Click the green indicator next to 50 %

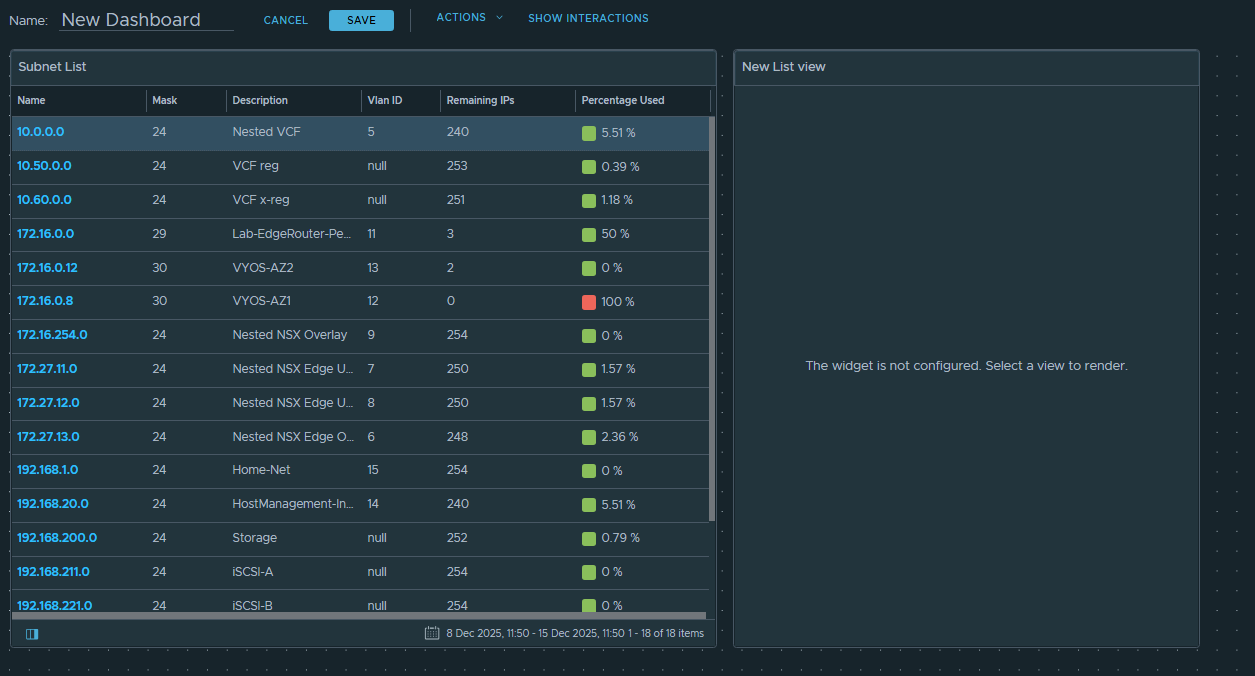(589, 234)
